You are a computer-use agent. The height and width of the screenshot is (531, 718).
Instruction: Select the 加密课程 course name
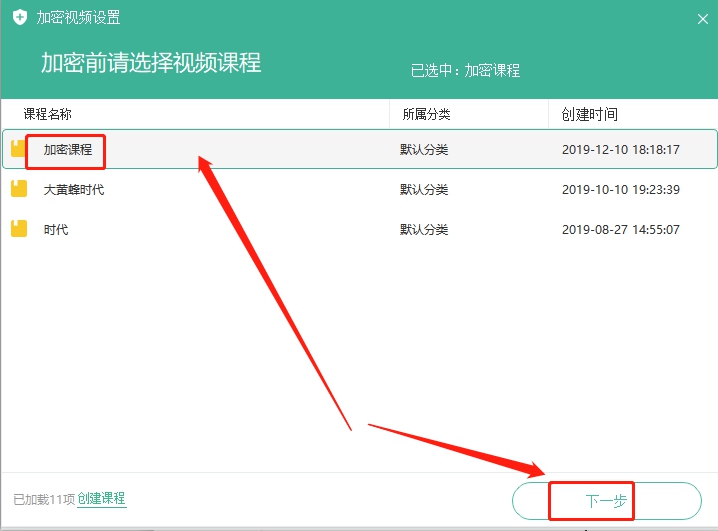[x=67, y=150]
